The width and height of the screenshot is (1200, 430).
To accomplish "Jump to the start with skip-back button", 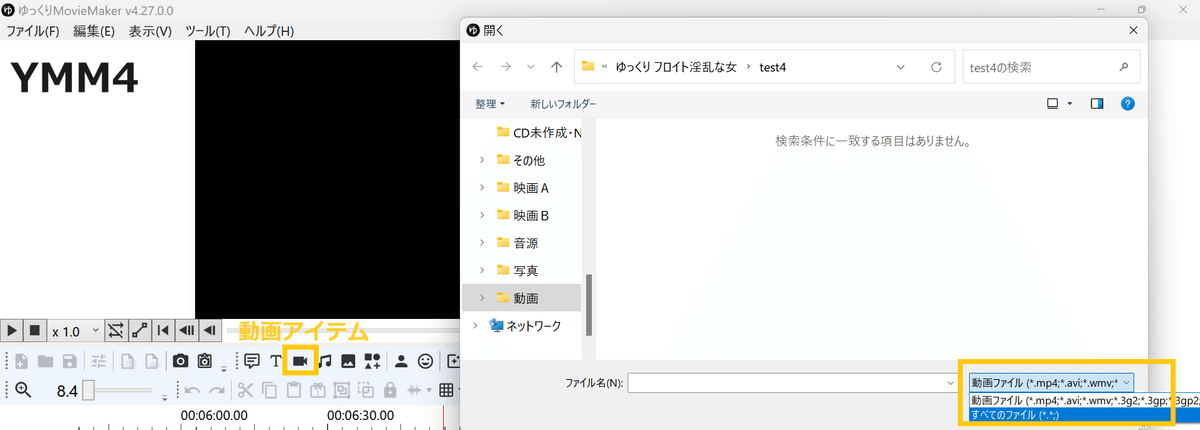I will 163,330.
